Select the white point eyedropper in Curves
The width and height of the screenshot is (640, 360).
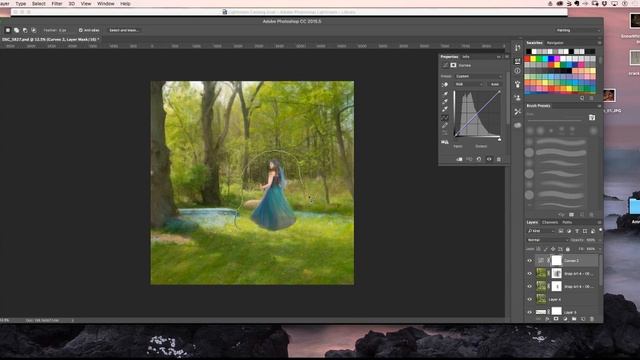(445, 109)
